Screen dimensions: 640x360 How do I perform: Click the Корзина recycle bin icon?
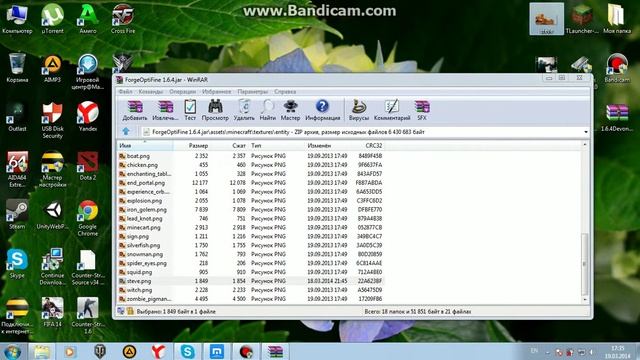point(17,68)
